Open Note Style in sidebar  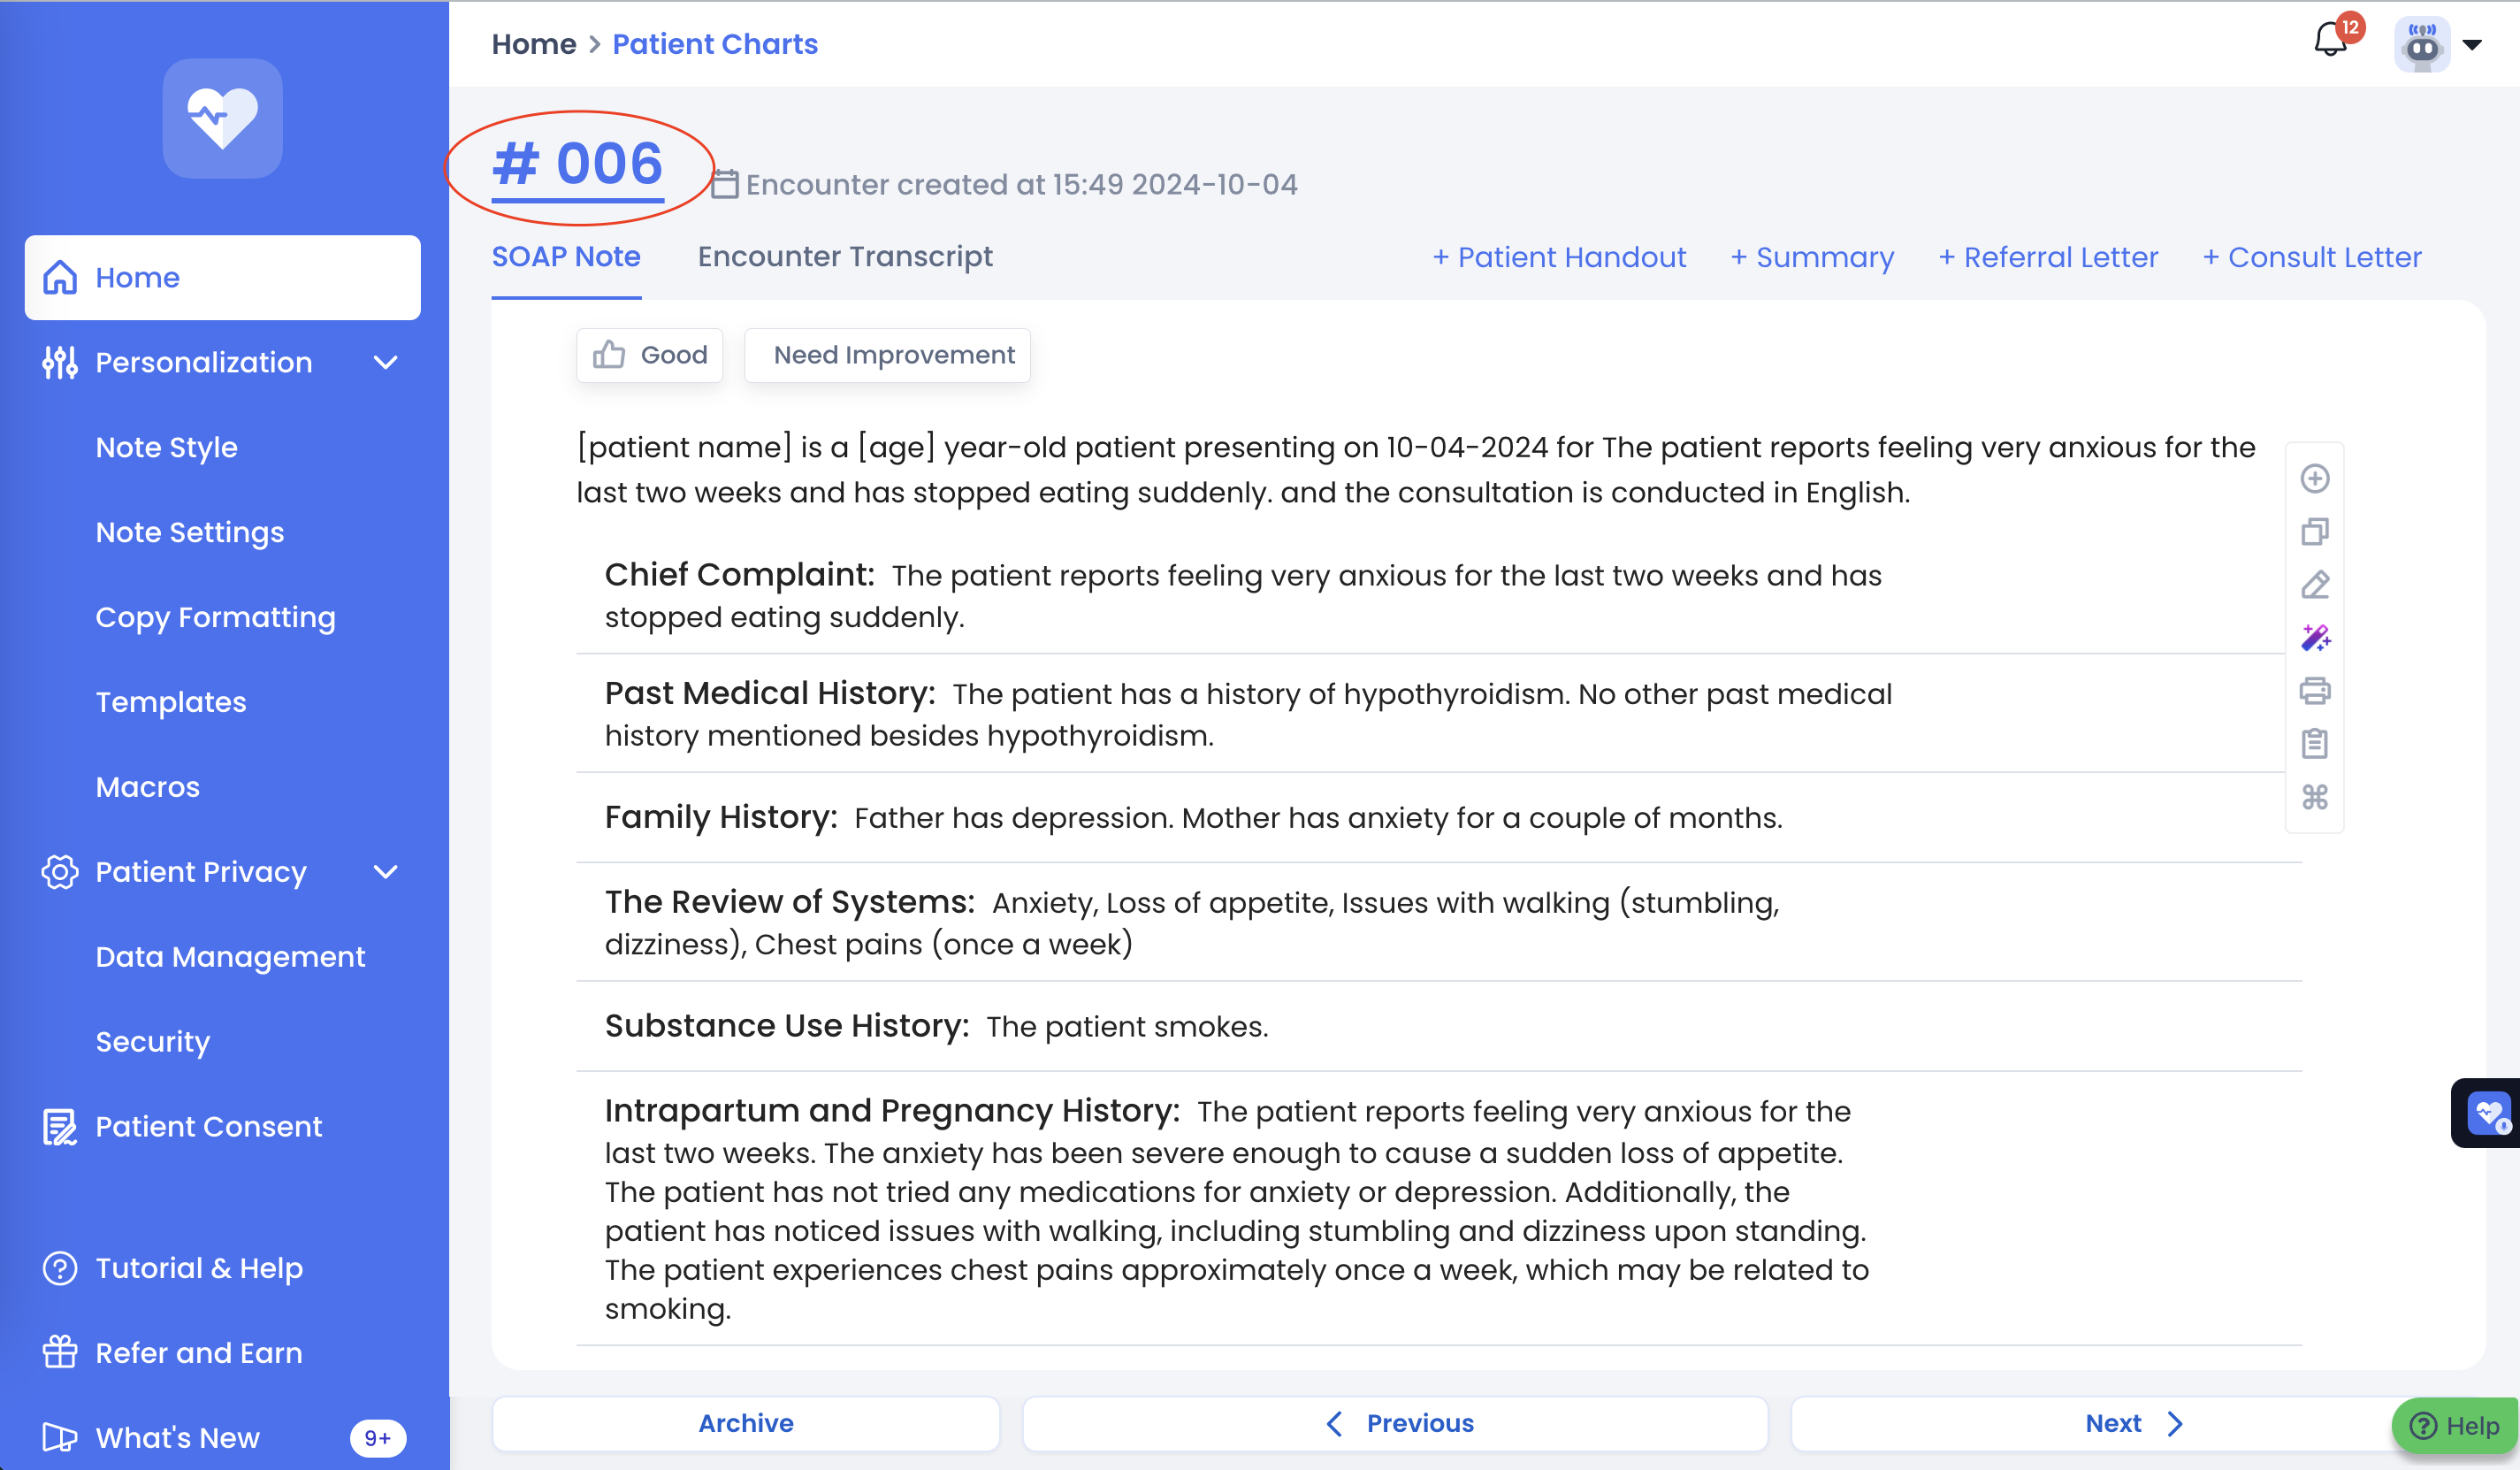(166, 447)
